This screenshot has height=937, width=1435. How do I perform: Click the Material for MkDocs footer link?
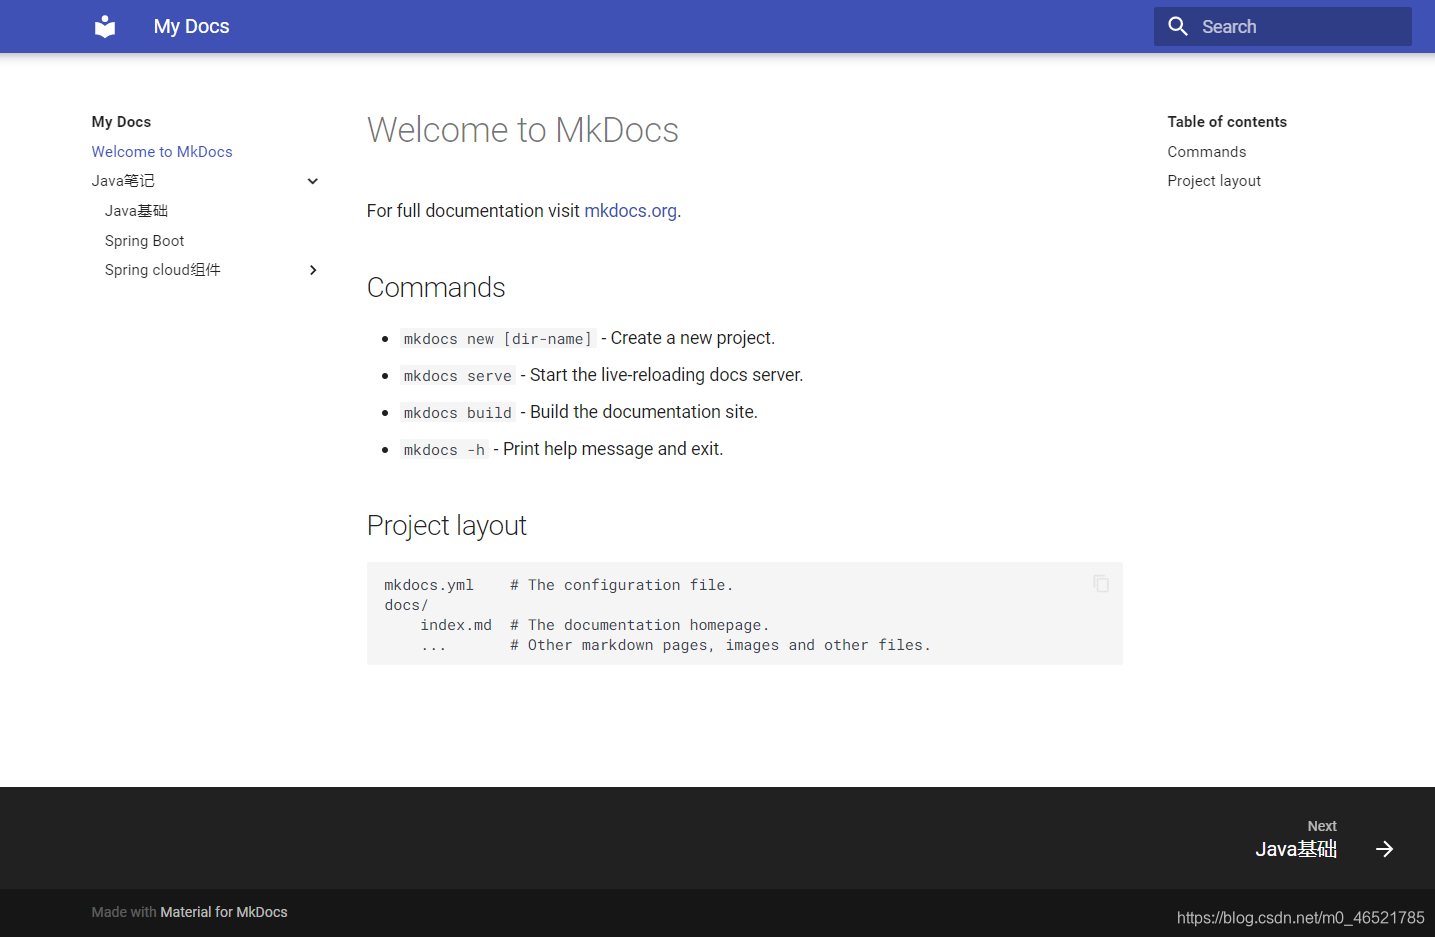[224, 912]
